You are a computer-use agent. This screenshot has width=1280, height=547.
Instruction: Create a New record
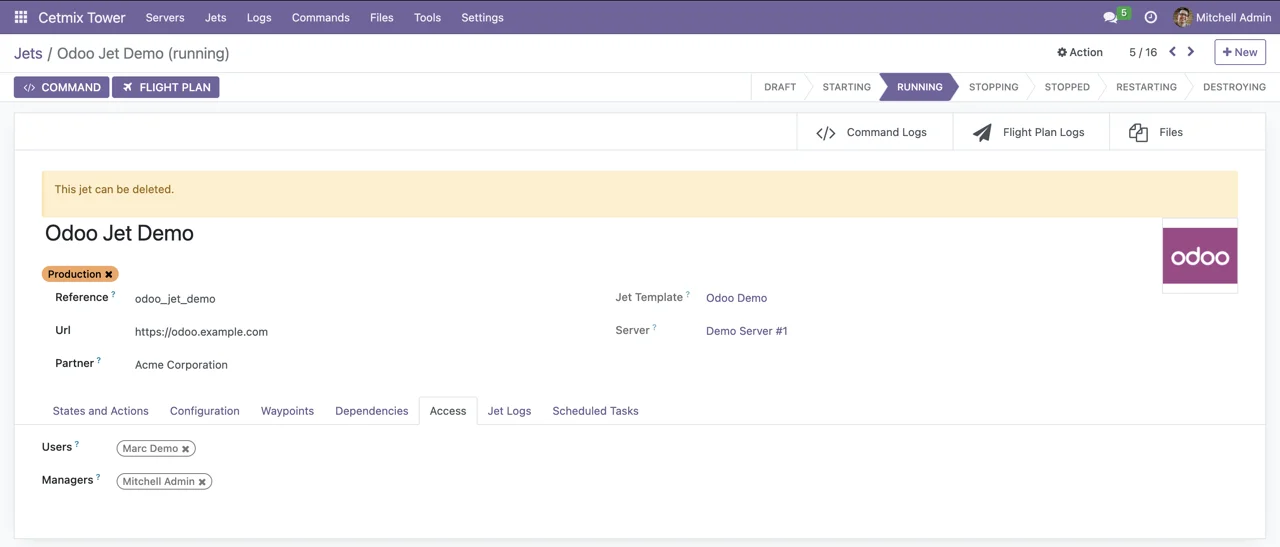coord(1240,52)
